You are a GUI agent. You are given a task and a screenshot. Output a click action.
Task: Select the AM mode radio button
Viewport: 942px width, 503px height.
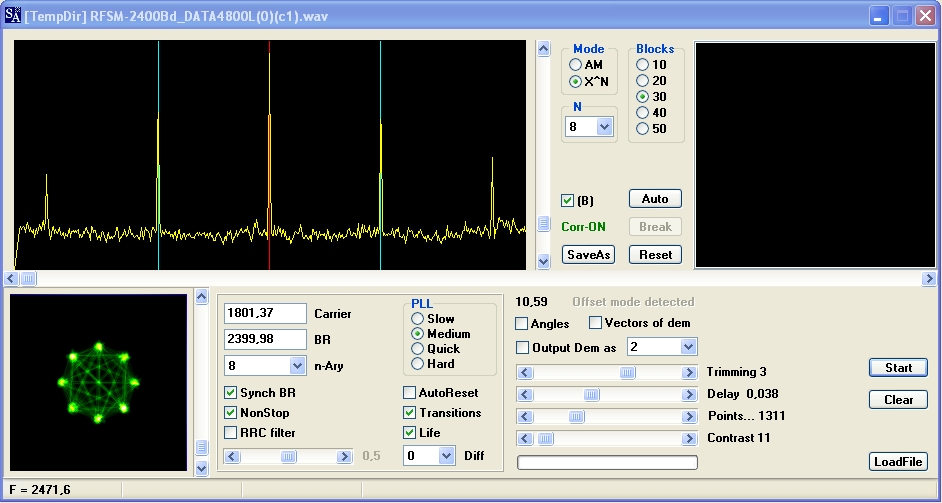(x=576, y=65)
